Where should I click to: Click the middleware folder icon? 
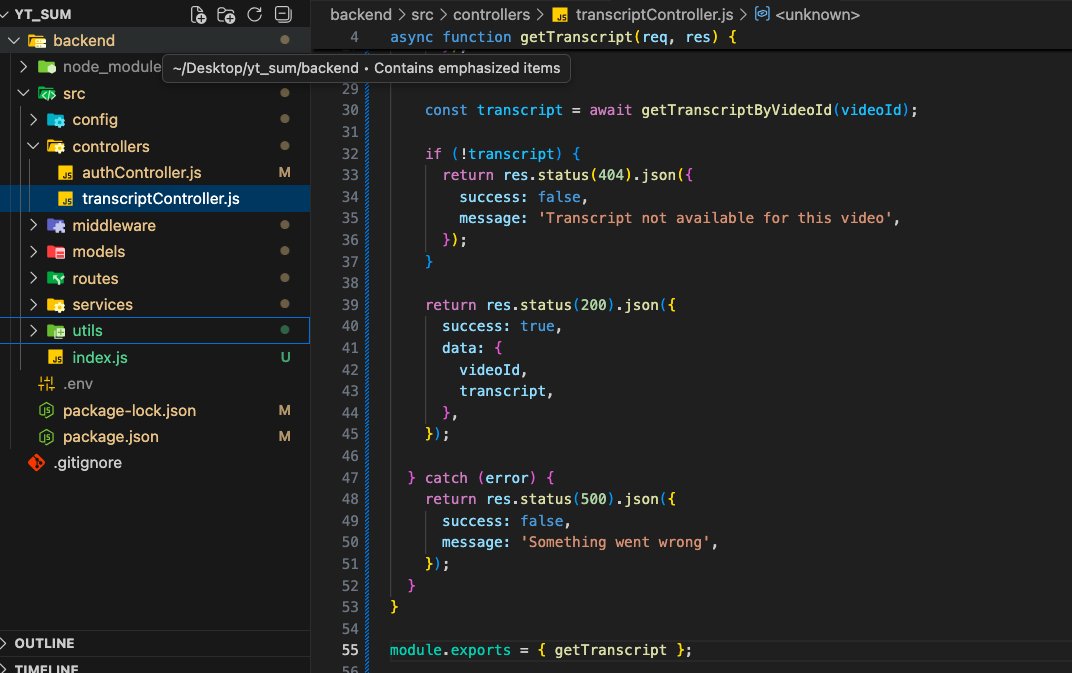pyautogui.click(x=56, y=226)
